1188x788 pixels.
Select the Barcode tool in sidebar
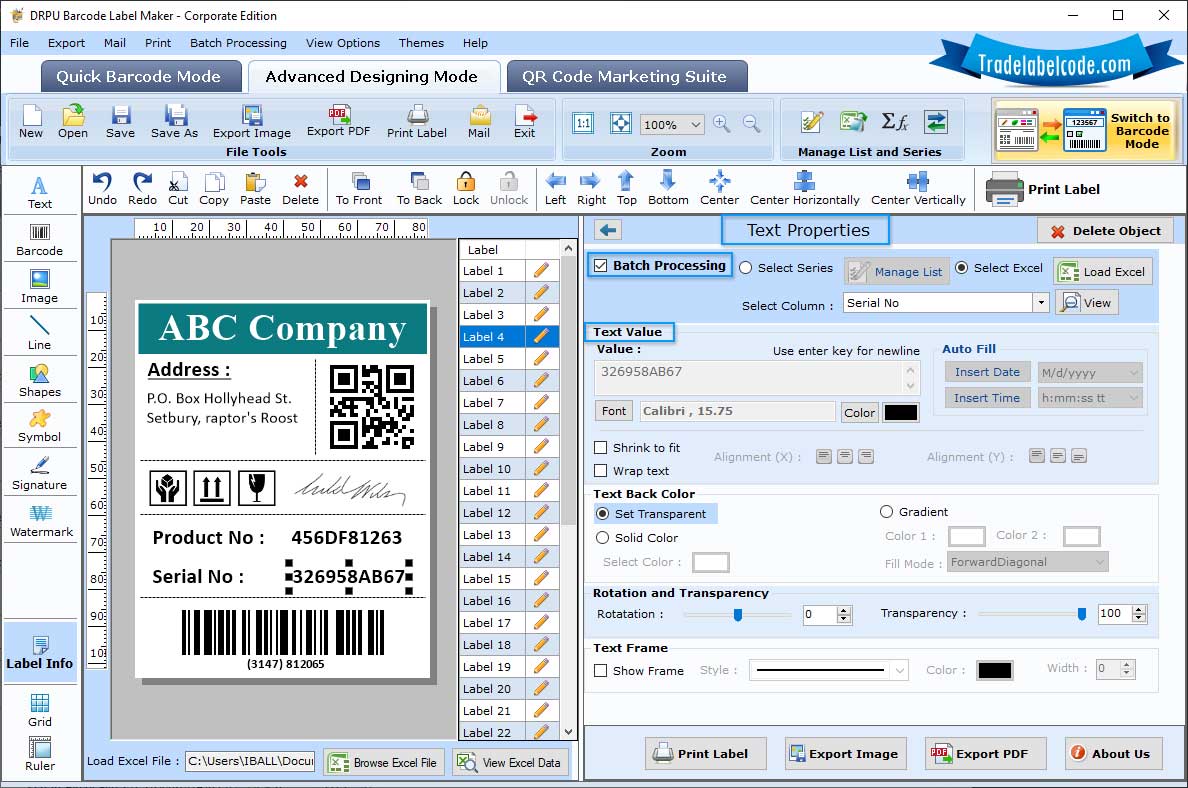pos(39,240)
